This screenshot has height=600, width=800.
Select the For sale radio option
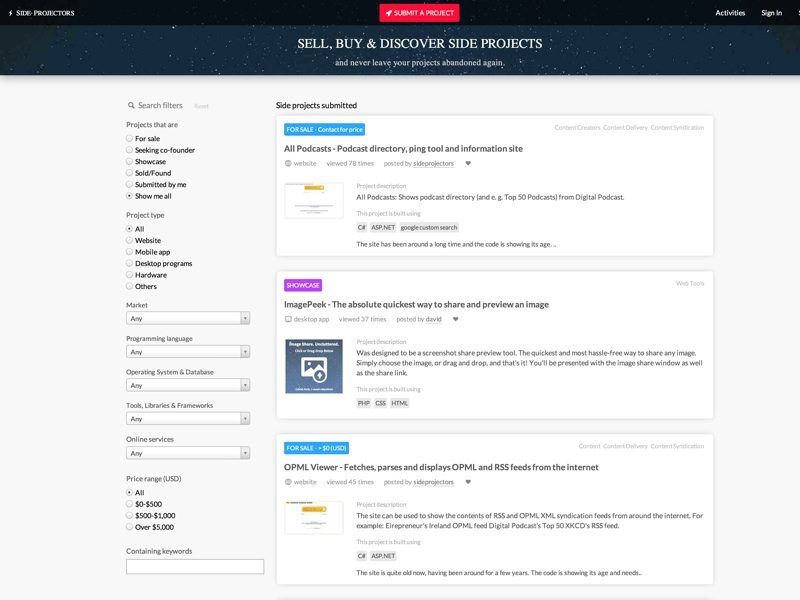(x=129, y=138)
